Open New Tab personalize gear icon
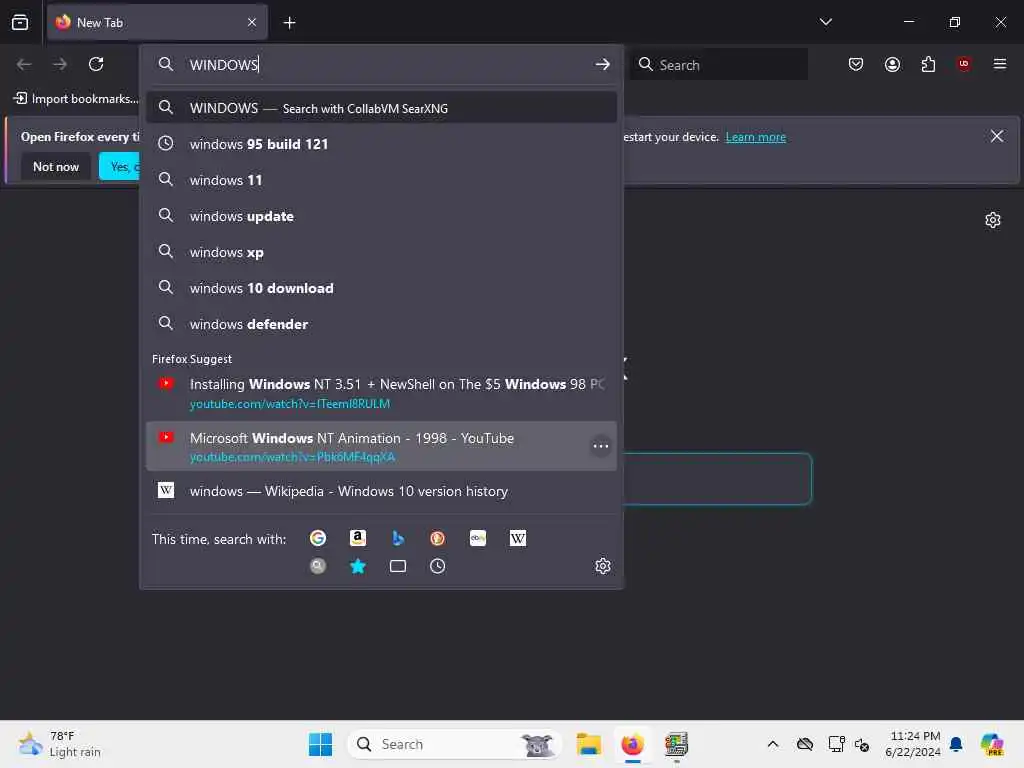The width and height of the screenshot is (1024, 768). click(x=993, y=220)
